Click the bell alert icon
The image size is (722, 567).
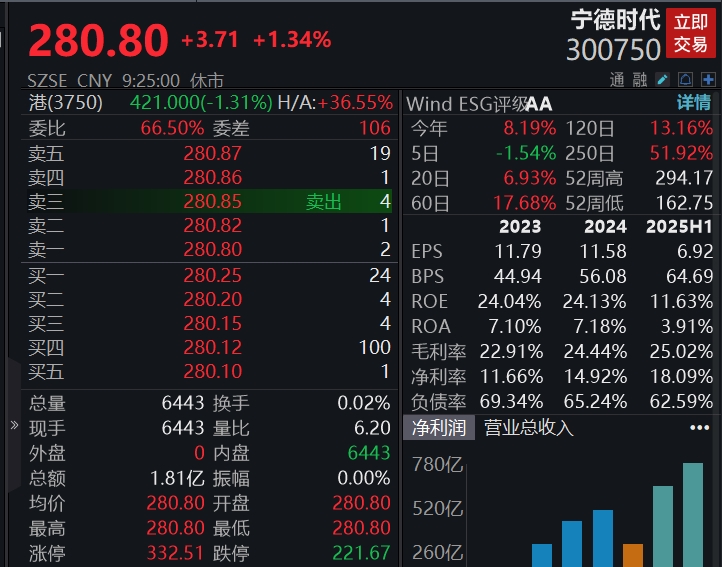(685, 80)
